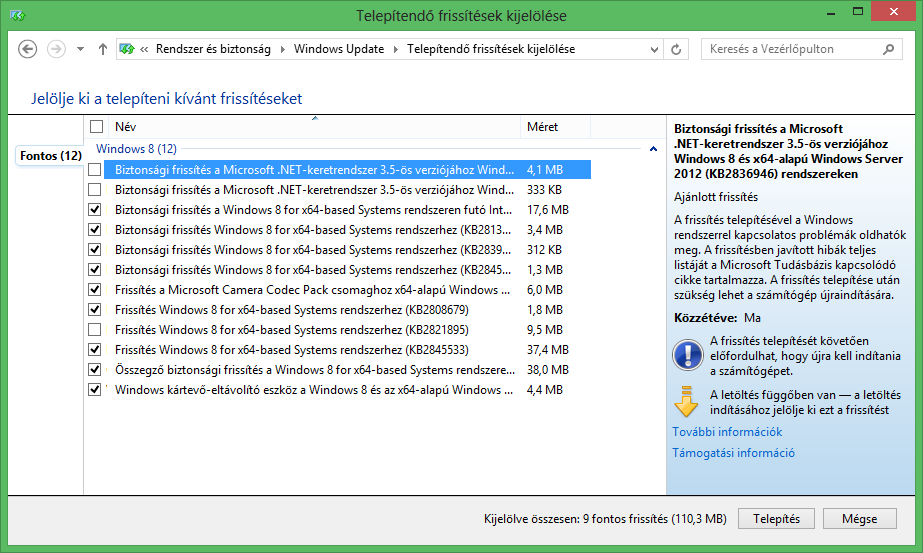Check the 333 KB .NET 3.5 update
The height and width of the screenshot is (553, 923).
[95, 190]
